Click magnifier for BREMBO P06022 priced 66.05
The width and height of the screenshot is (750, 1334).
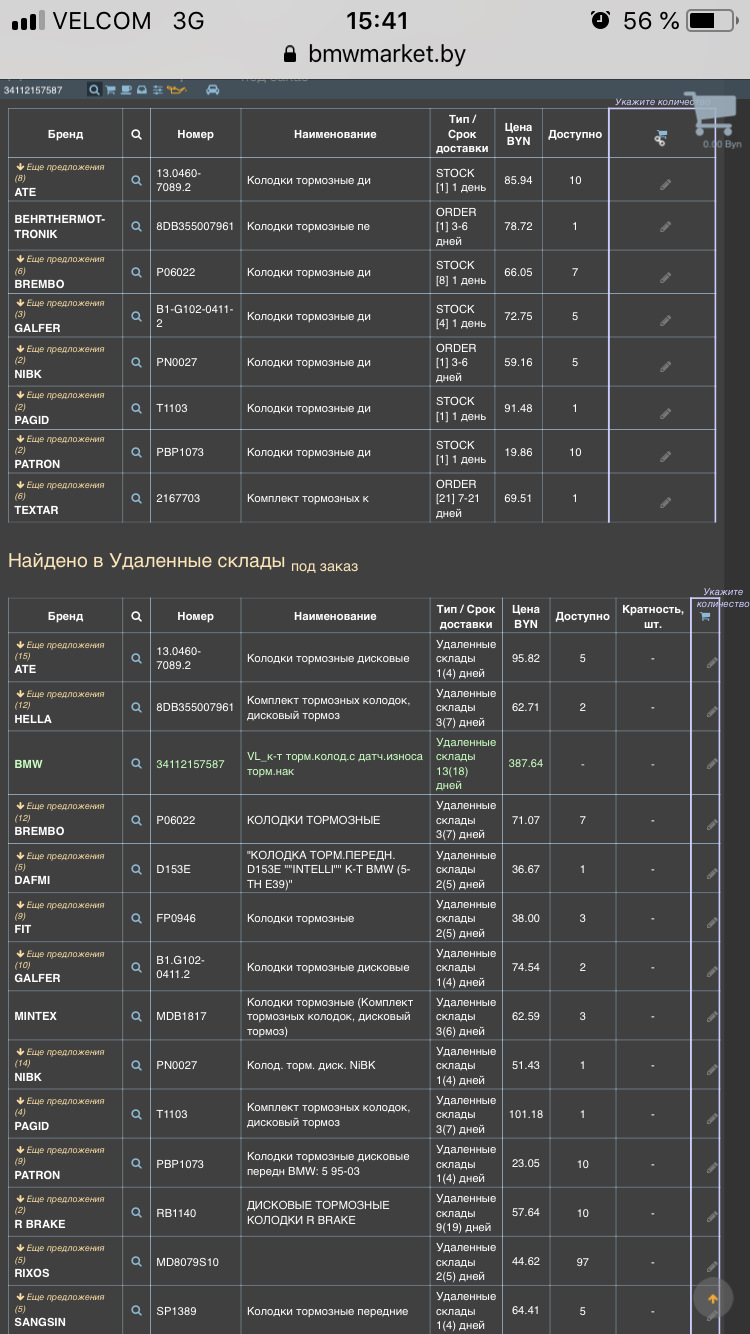(x=137, y=273)
